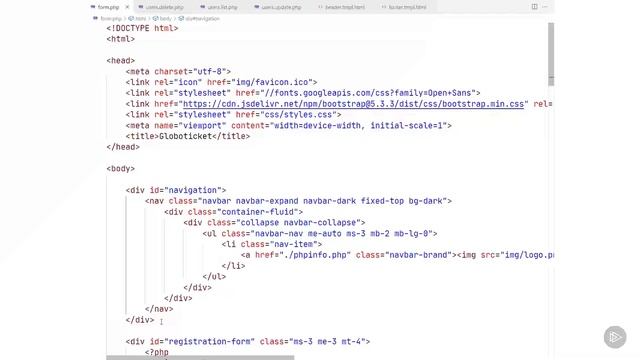This screenshot has width=640, height=360.
Task: Click the horizontal scrollbar at bottom
Action: [200, 358]
